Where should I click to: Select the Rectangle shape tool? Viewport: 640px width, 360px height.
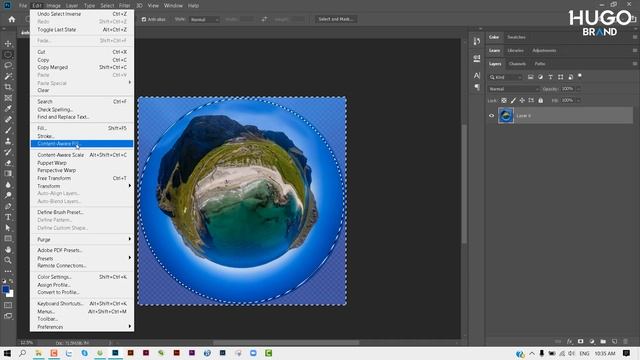click(x=8, y=238)
